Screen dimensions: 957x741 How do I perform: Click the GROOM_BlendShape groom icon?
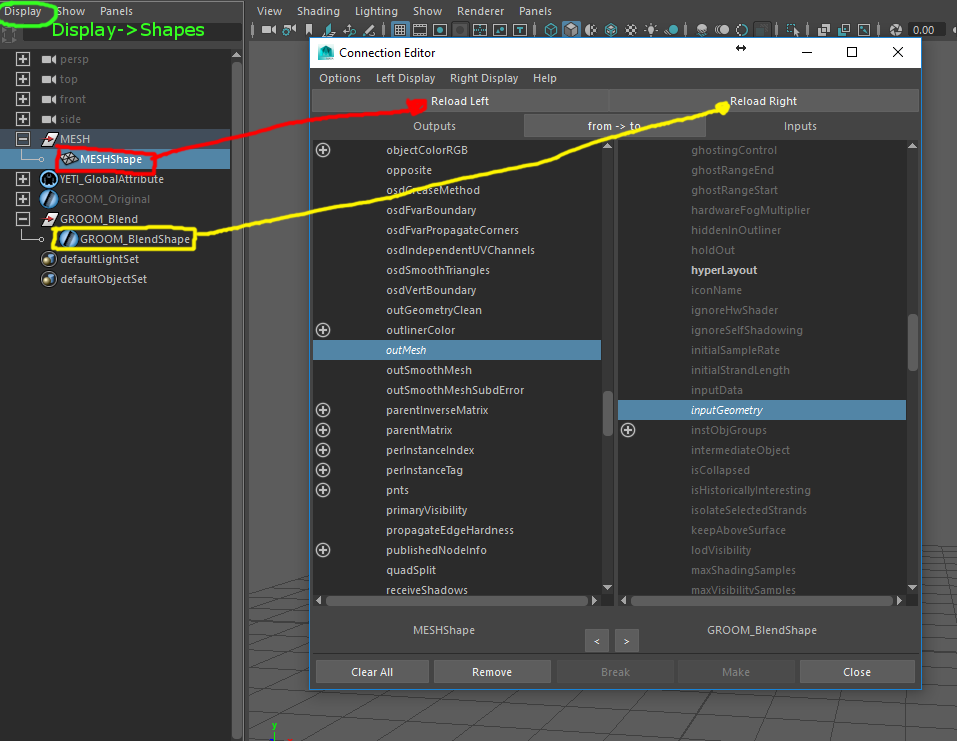pos(68,239)
